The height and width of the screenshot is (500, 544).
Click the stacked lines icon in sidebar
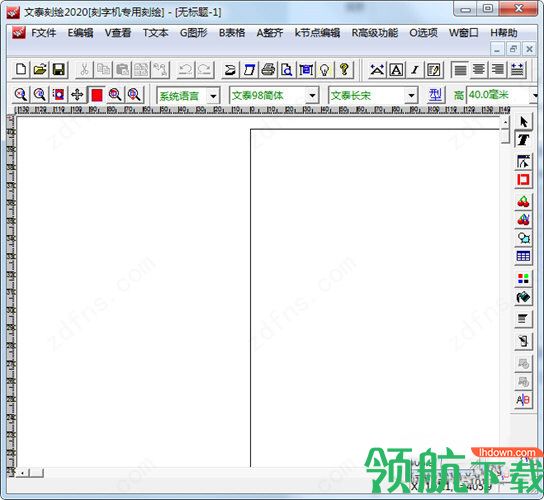(x=523, y=319)
